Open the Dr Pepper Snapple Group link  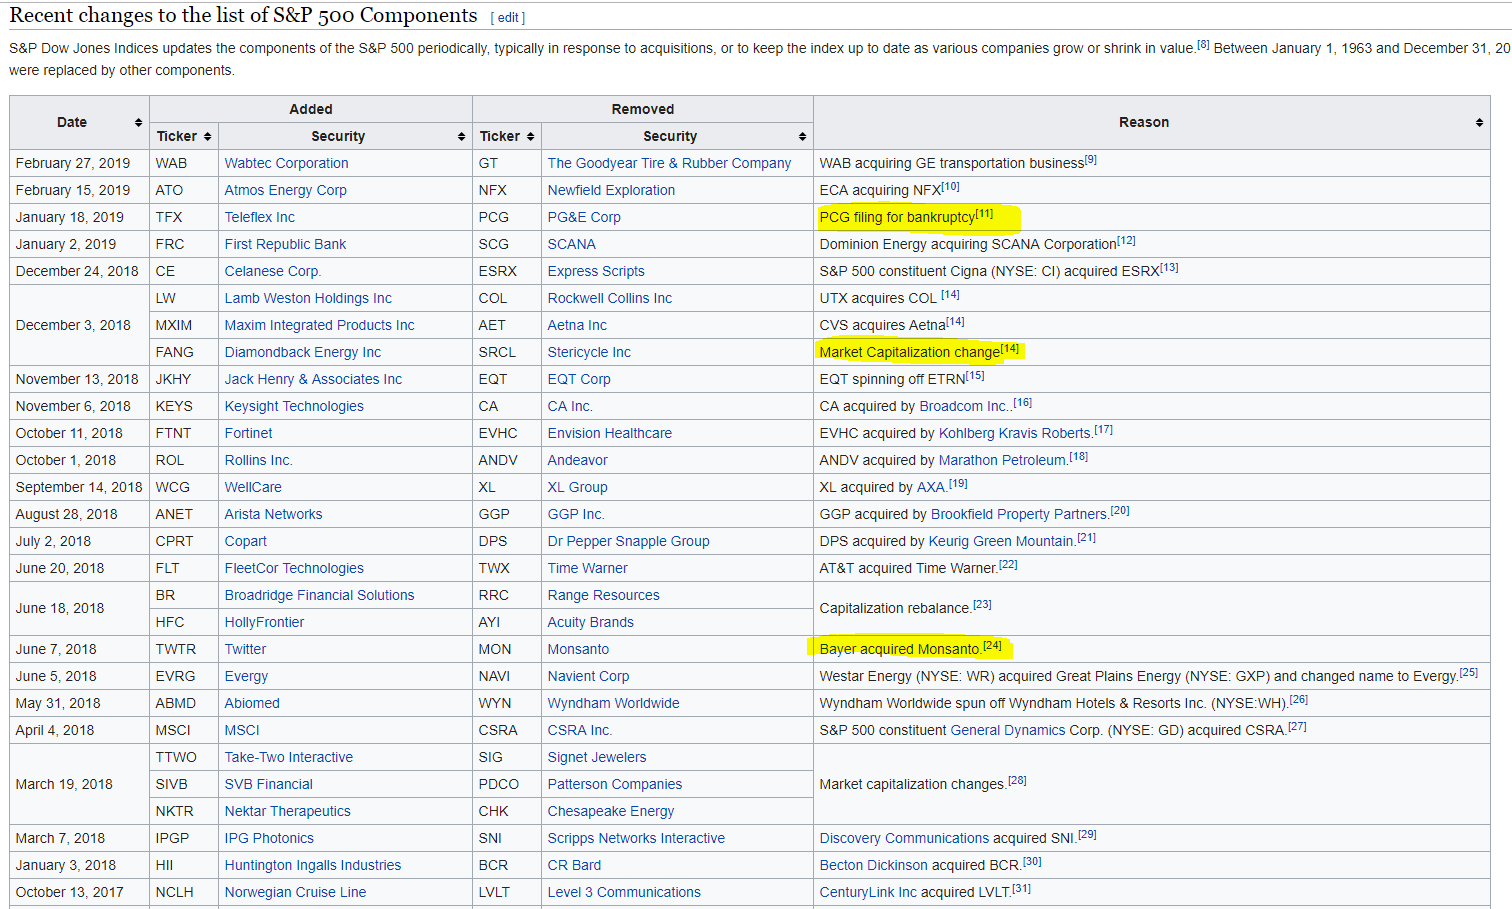[628, 541]
